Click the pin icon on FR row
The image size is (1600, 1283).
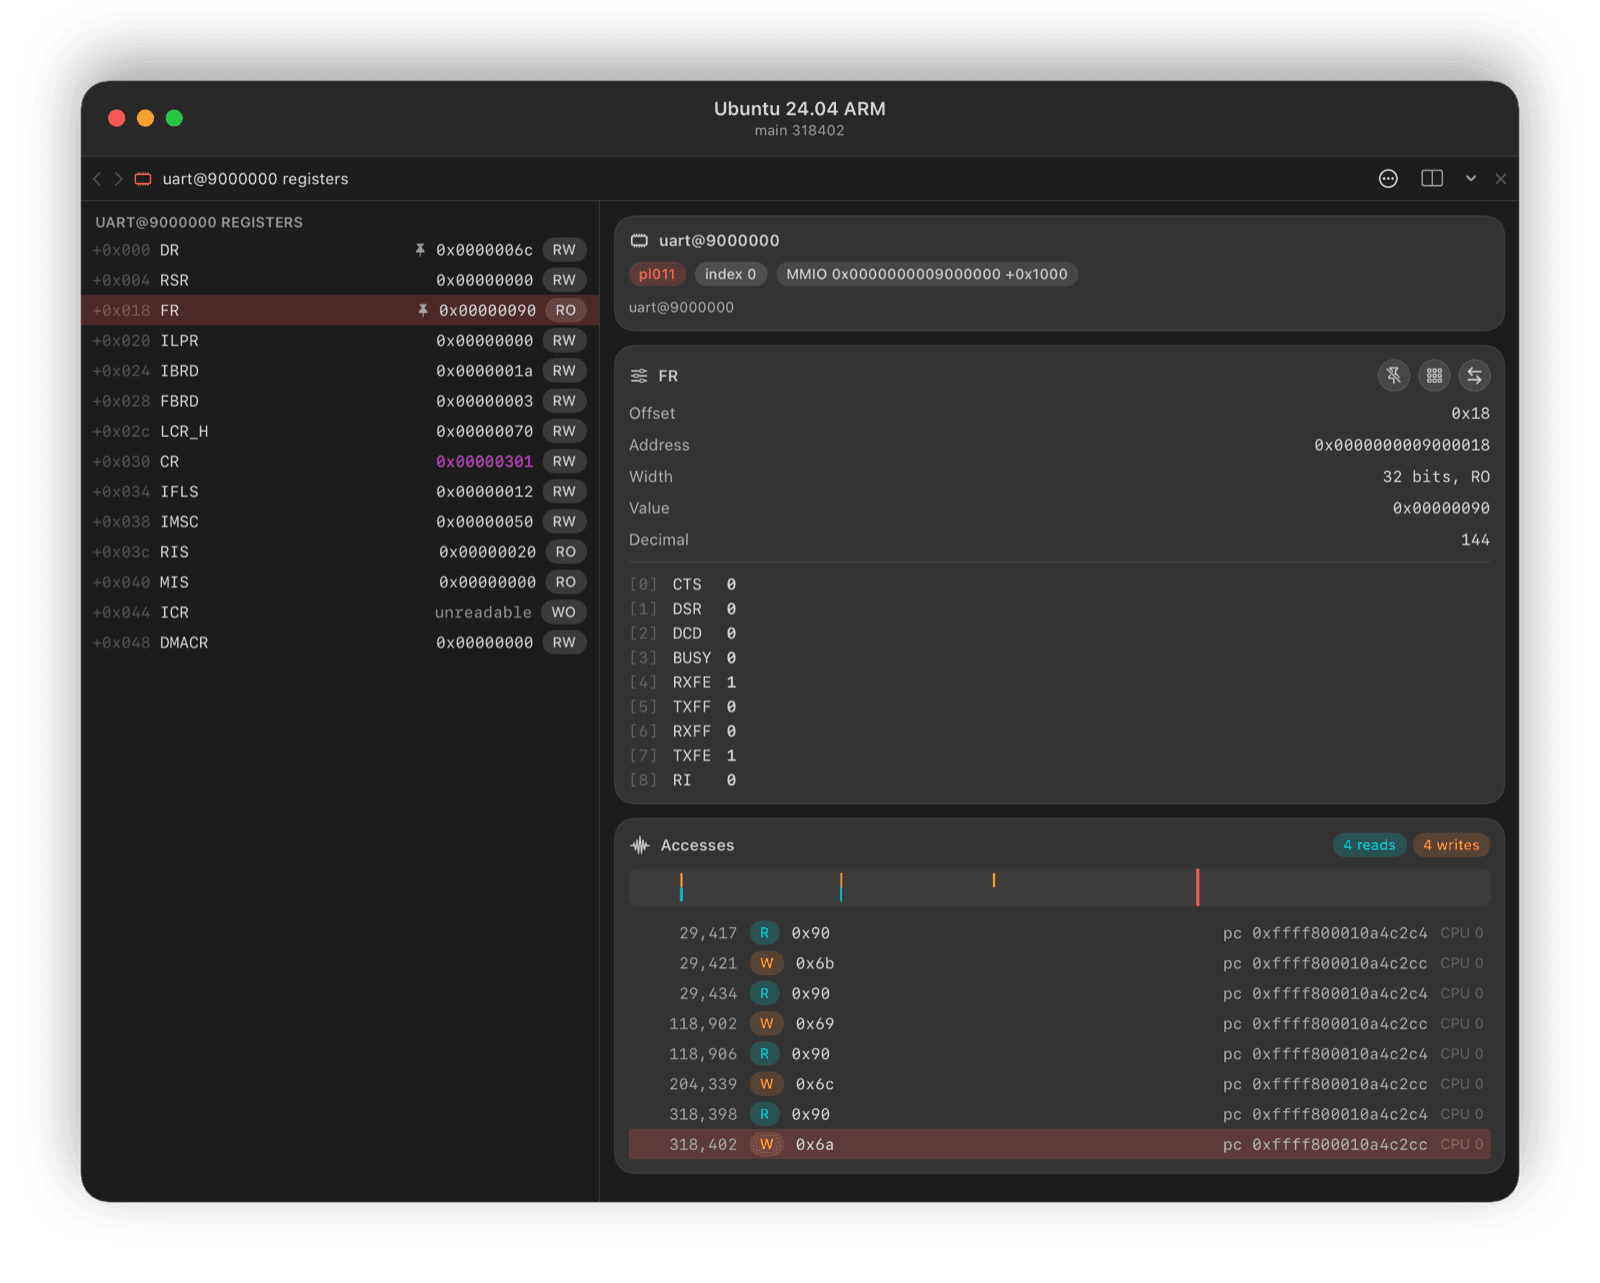pos(423,310)
